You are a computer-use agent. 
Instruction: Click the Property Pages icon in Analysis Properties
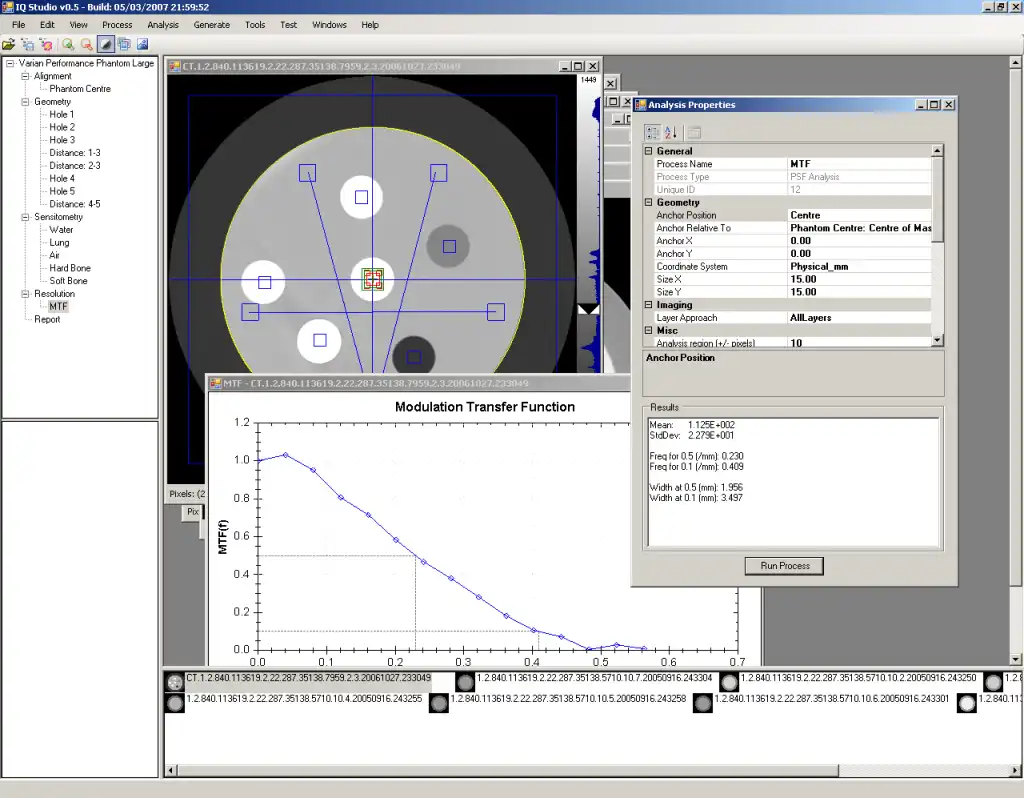click(x=694, y=133)
